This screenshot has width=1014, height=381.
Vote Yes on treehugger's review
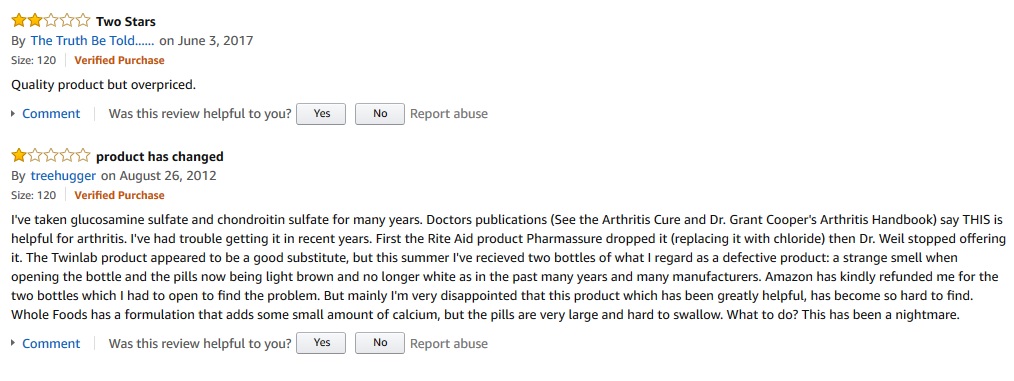321,343
